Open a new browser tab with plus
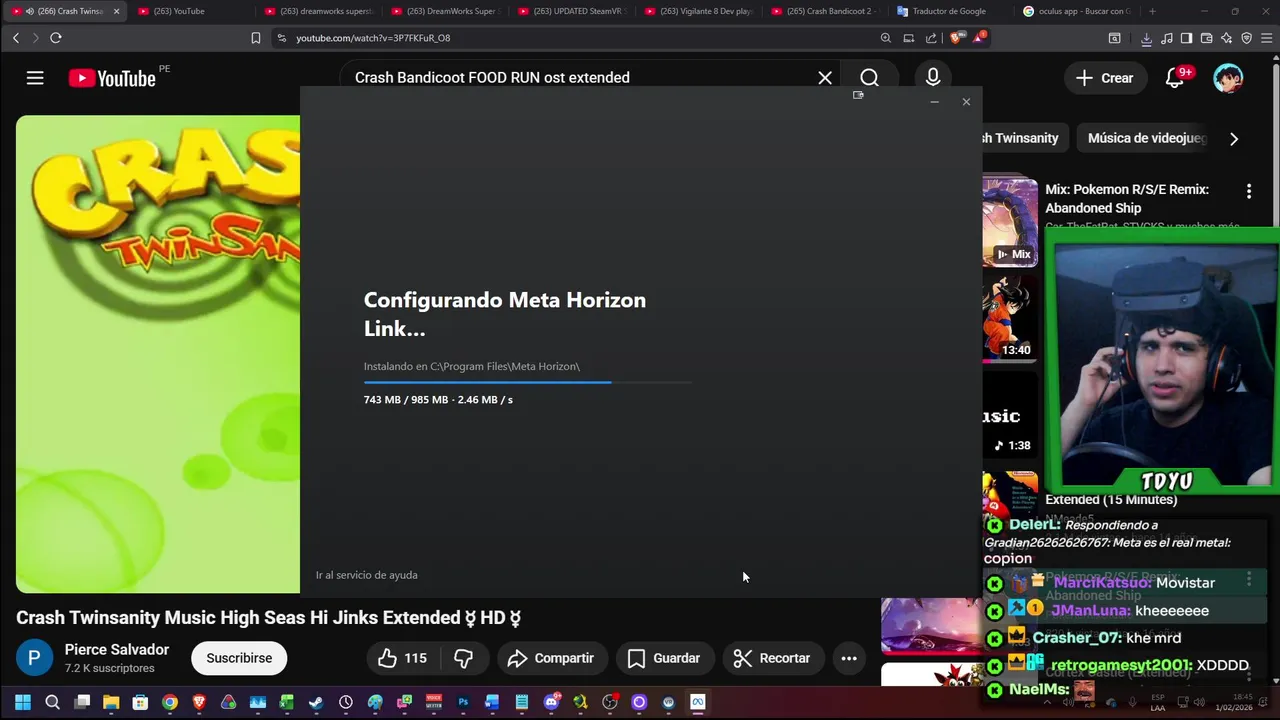Image resolution: width=1280 pixels, height=720 pixels. click(1152, 11)
